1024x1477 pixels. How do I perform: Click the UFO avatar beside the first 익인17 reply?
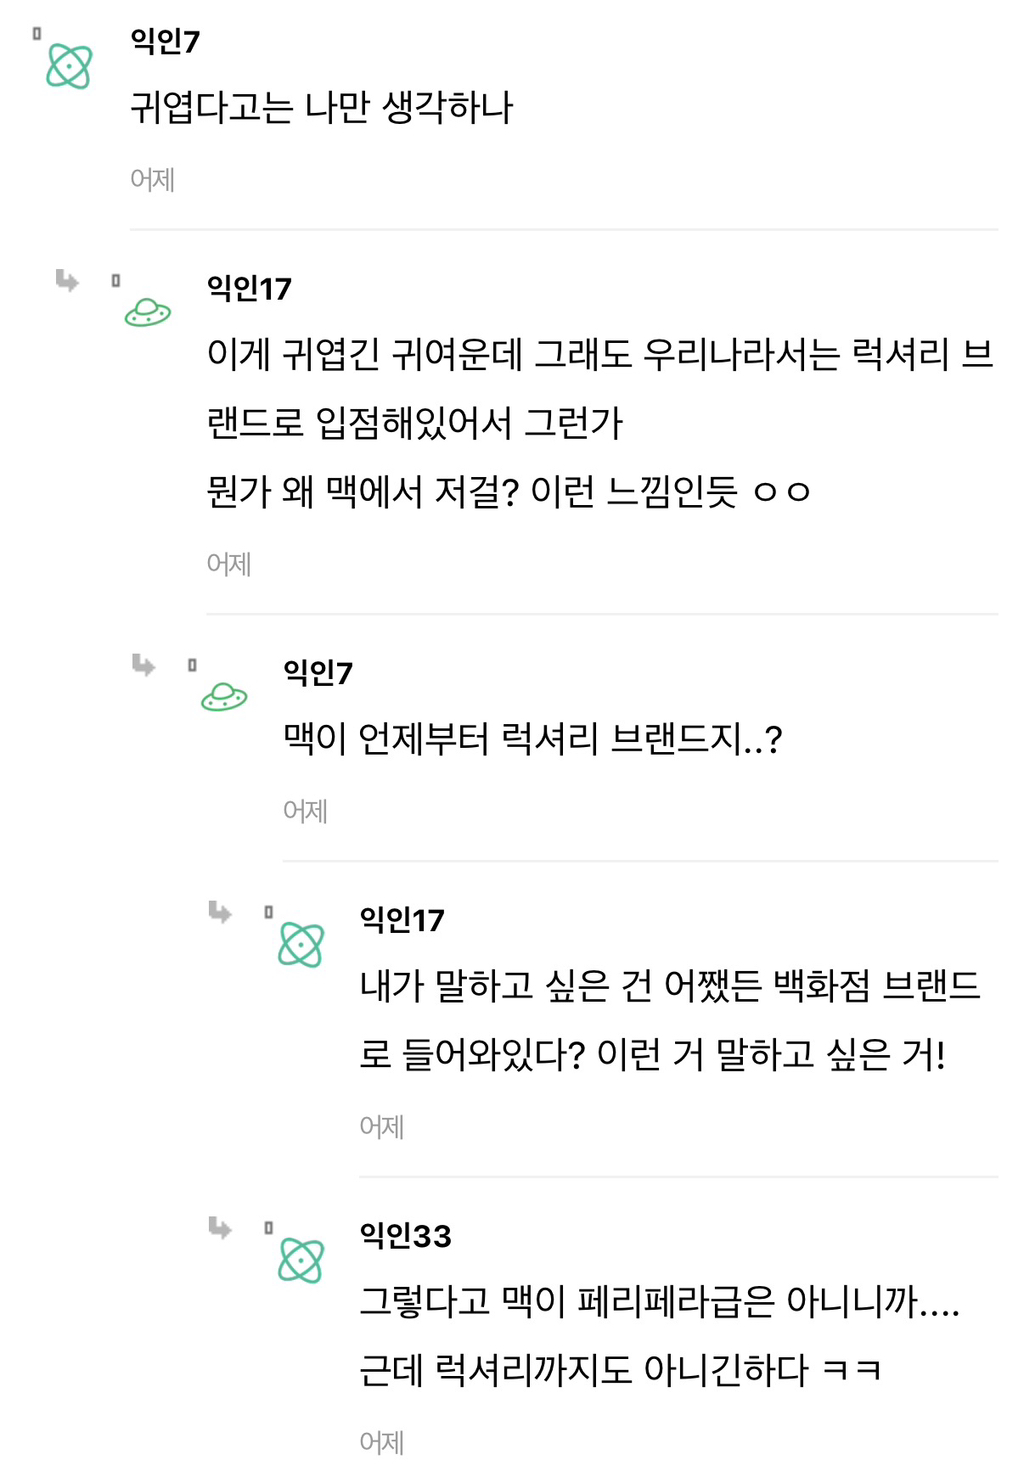(147, 313)
